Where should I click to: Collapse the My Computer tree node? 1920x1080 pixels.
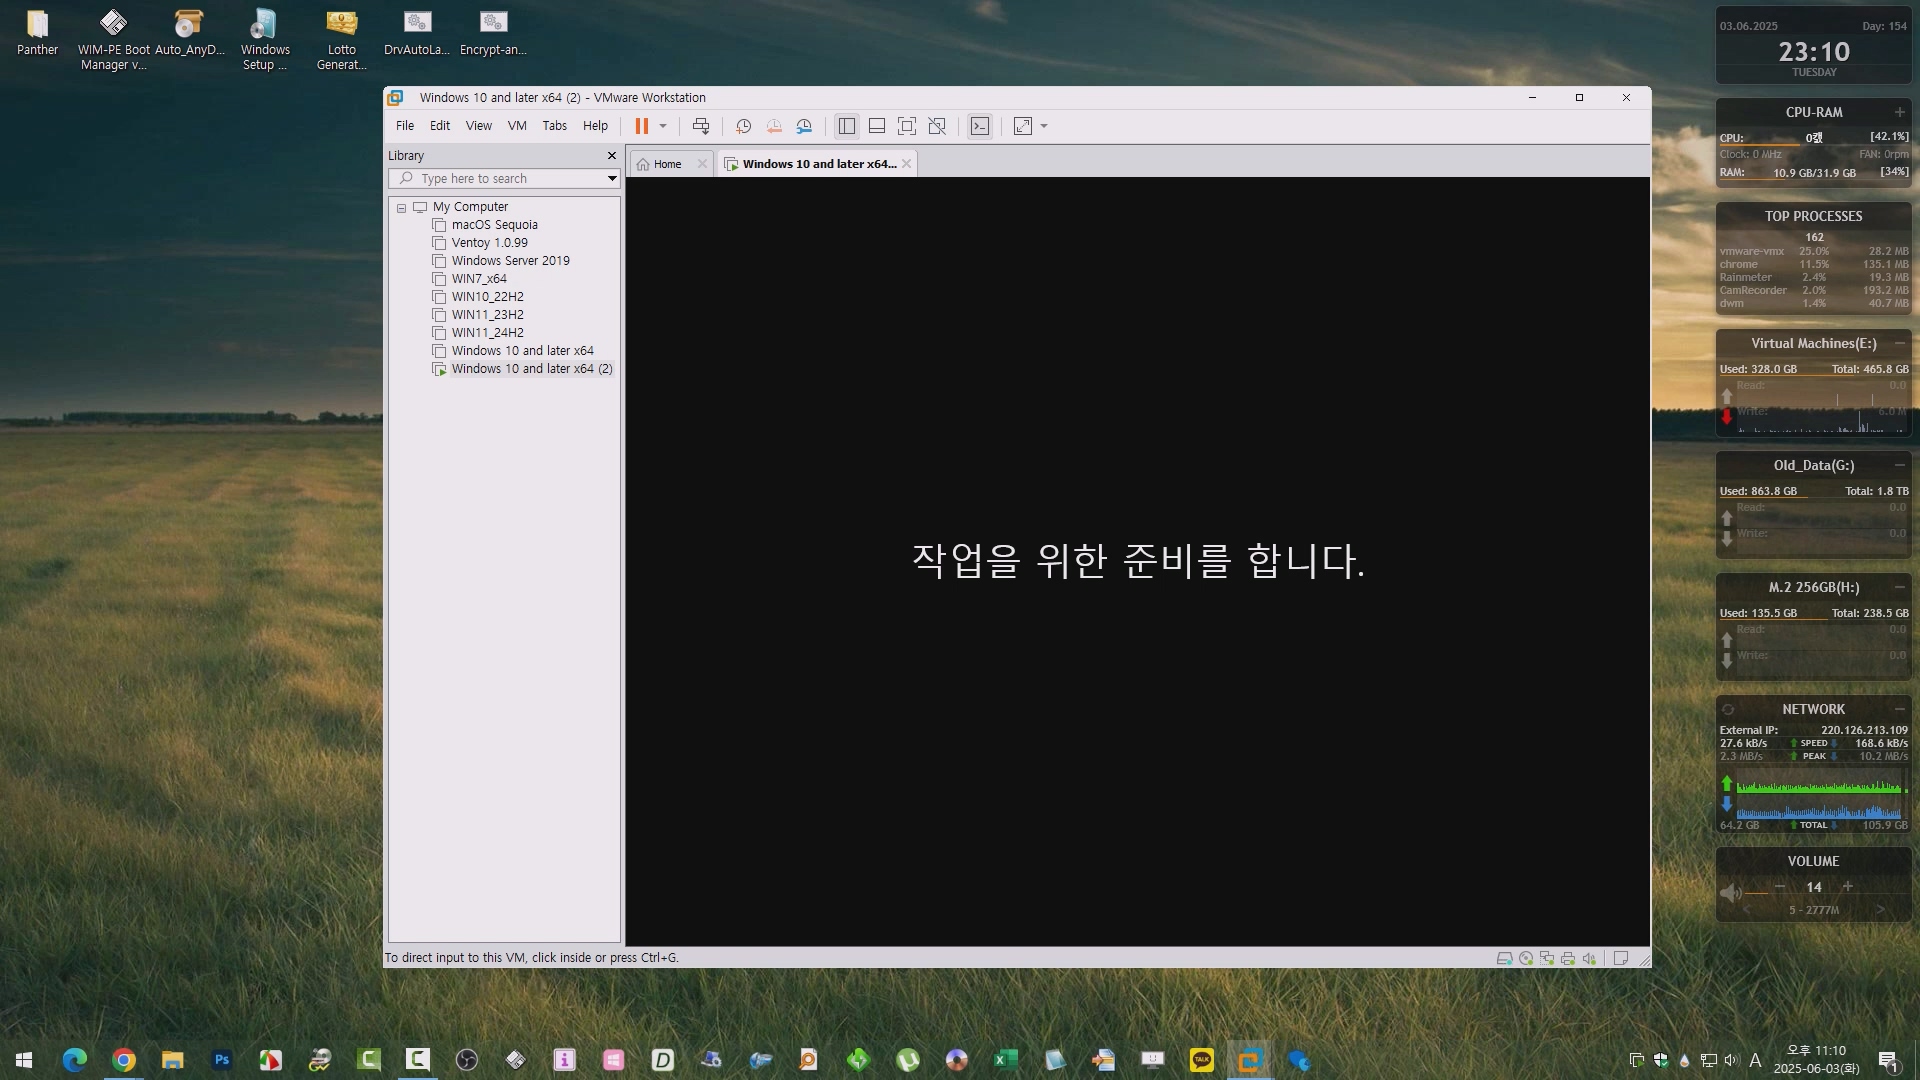[x=401, y=208]
